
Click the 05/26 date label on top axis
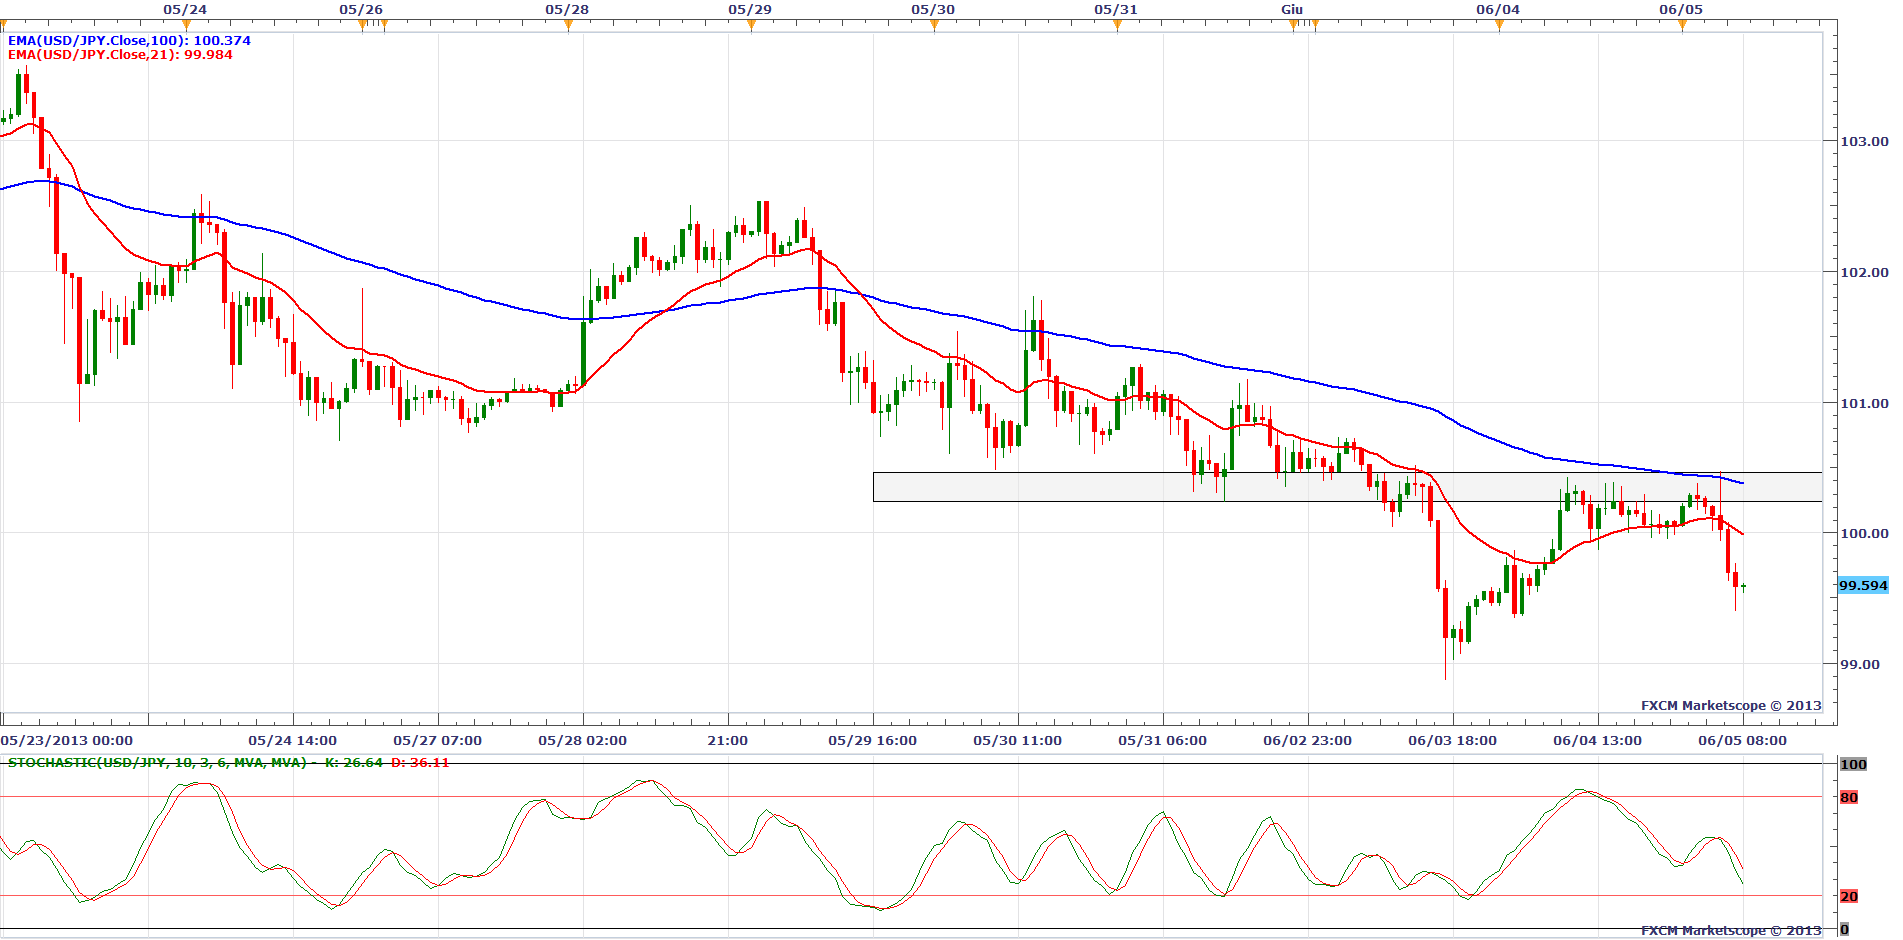pyautogui.click(x=361, y=10)
